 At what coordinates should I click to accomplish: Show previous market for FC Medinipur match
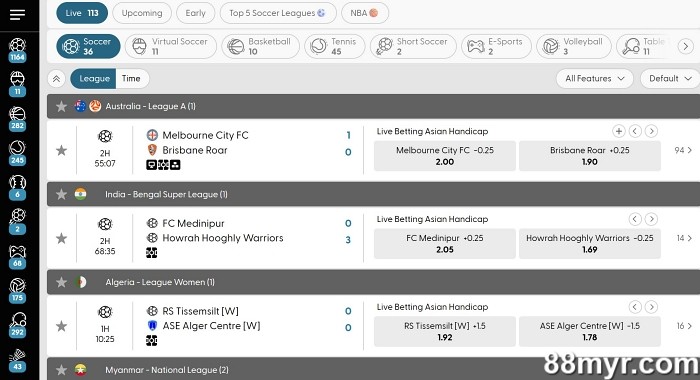[x=635, y=219]
